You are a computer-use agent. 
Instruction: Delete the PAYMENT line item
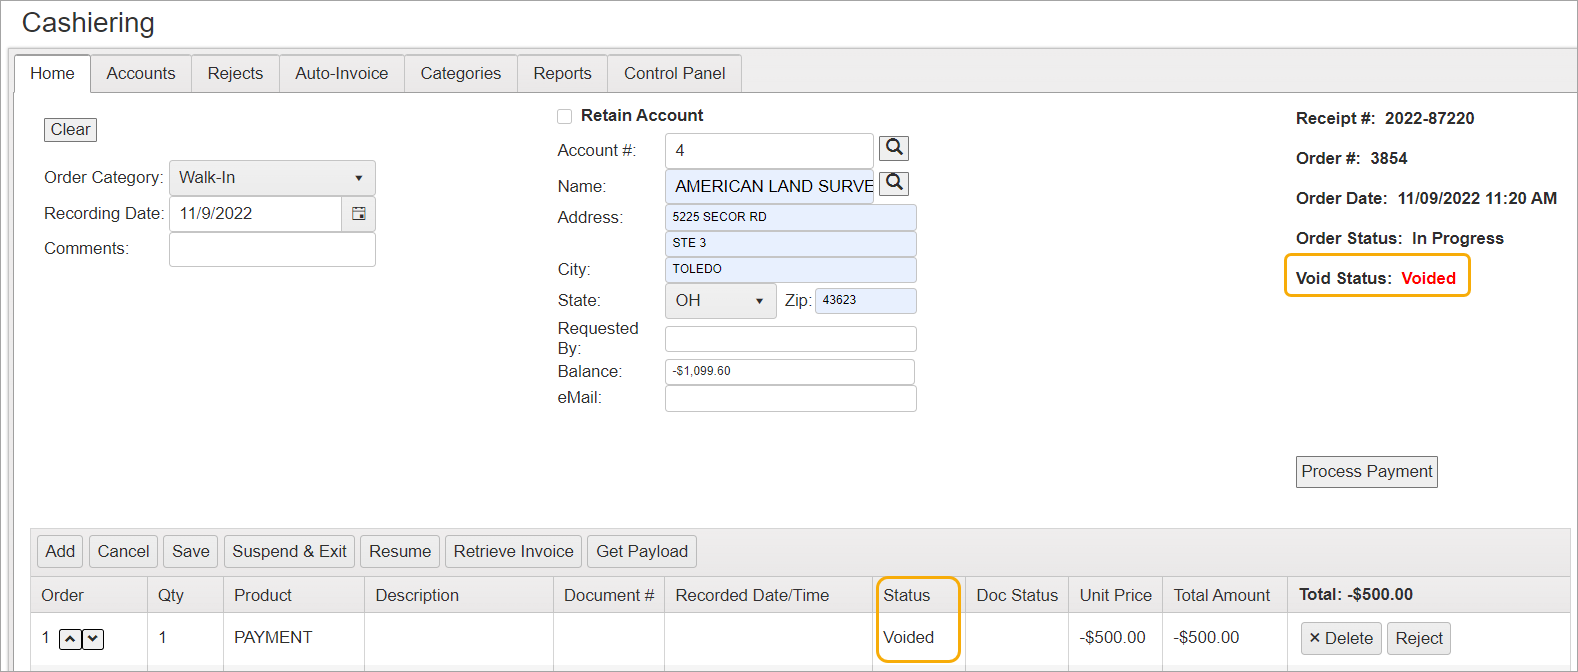click(1340, 638)
